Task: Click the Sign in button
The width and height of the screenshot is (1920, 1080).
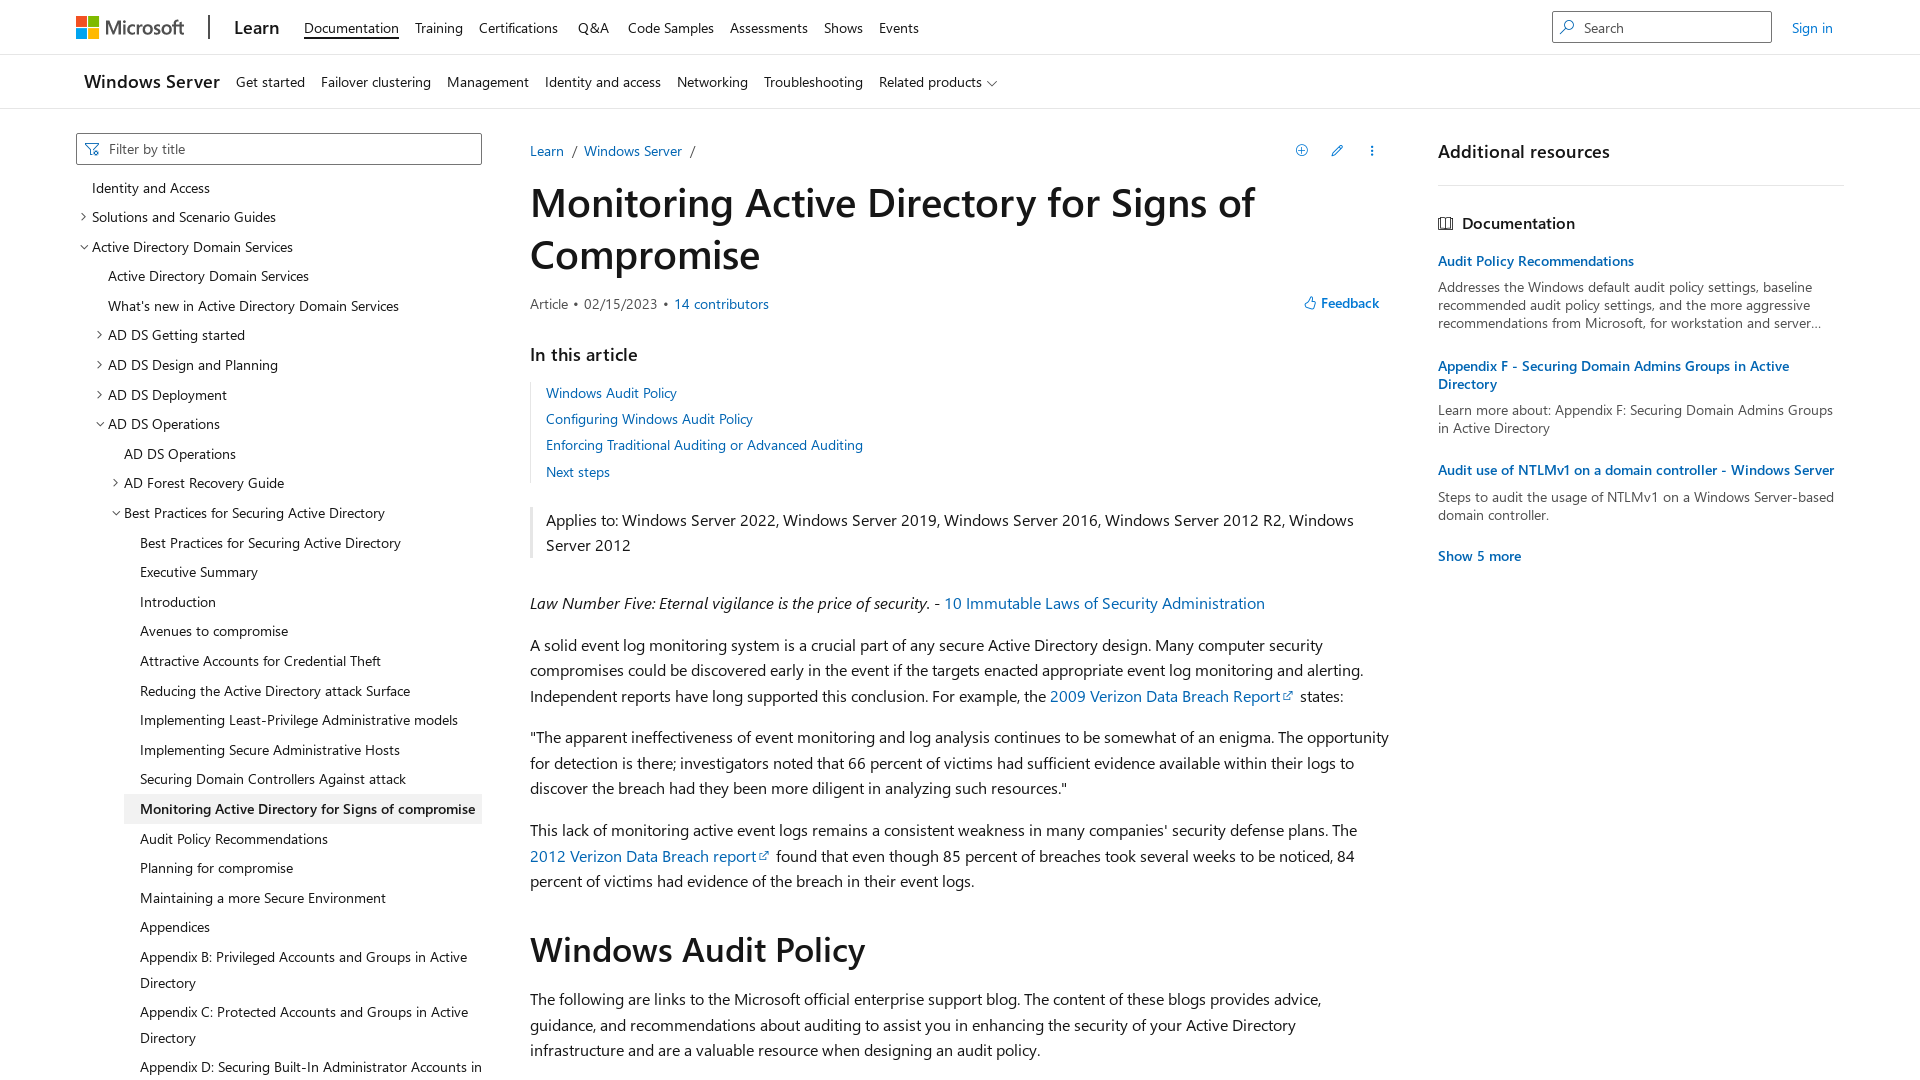Action: (x=1812, y=26)
